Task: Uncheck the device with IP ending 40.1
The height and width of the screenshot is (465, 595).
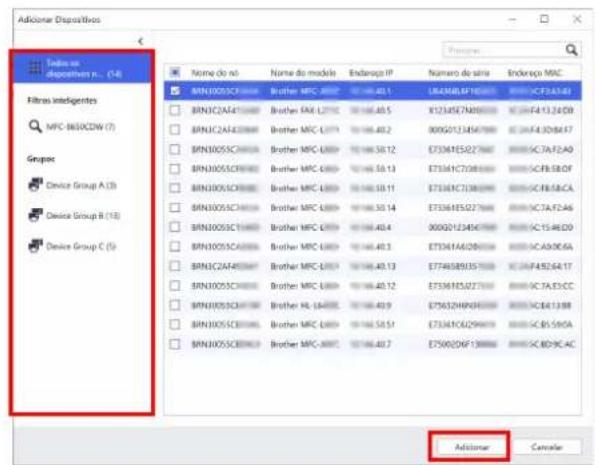Action: 175,91
